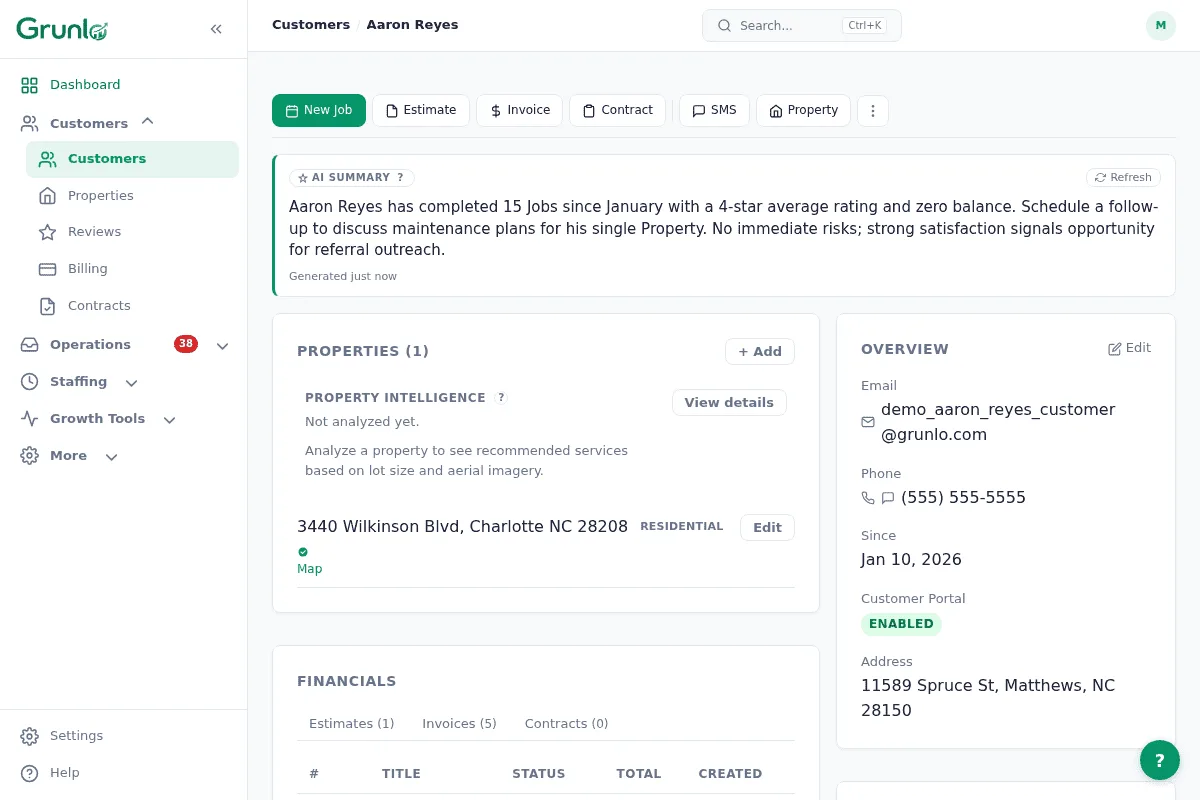This screenshot has height=800, width=1200.
Task: Click address 11589 Spruce St text
Action: pos(988,698)
